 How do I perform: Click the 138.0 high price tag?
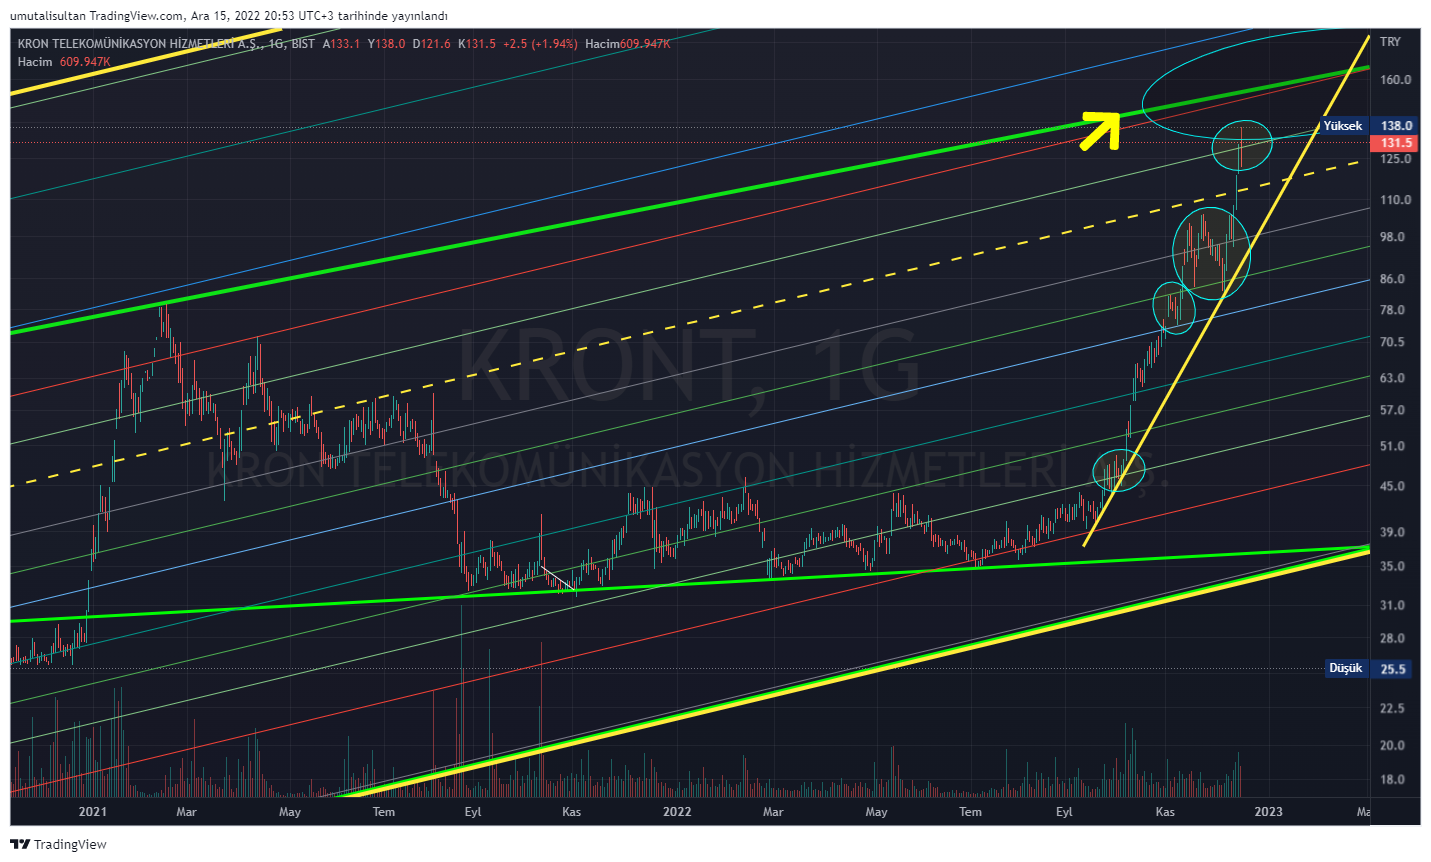(1396, 126)
